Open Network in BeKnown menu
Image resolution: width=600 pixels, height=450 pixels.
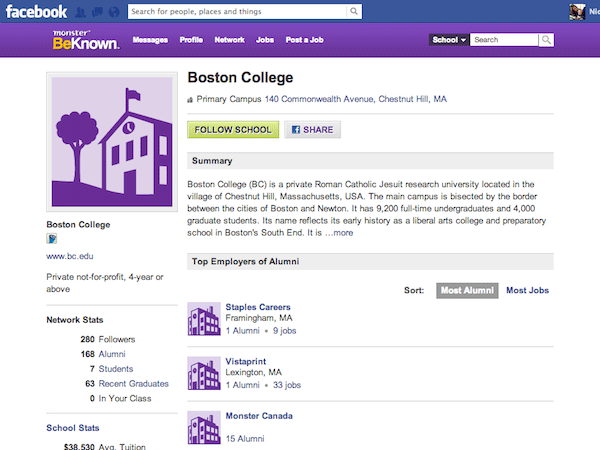tap(230, 40)
